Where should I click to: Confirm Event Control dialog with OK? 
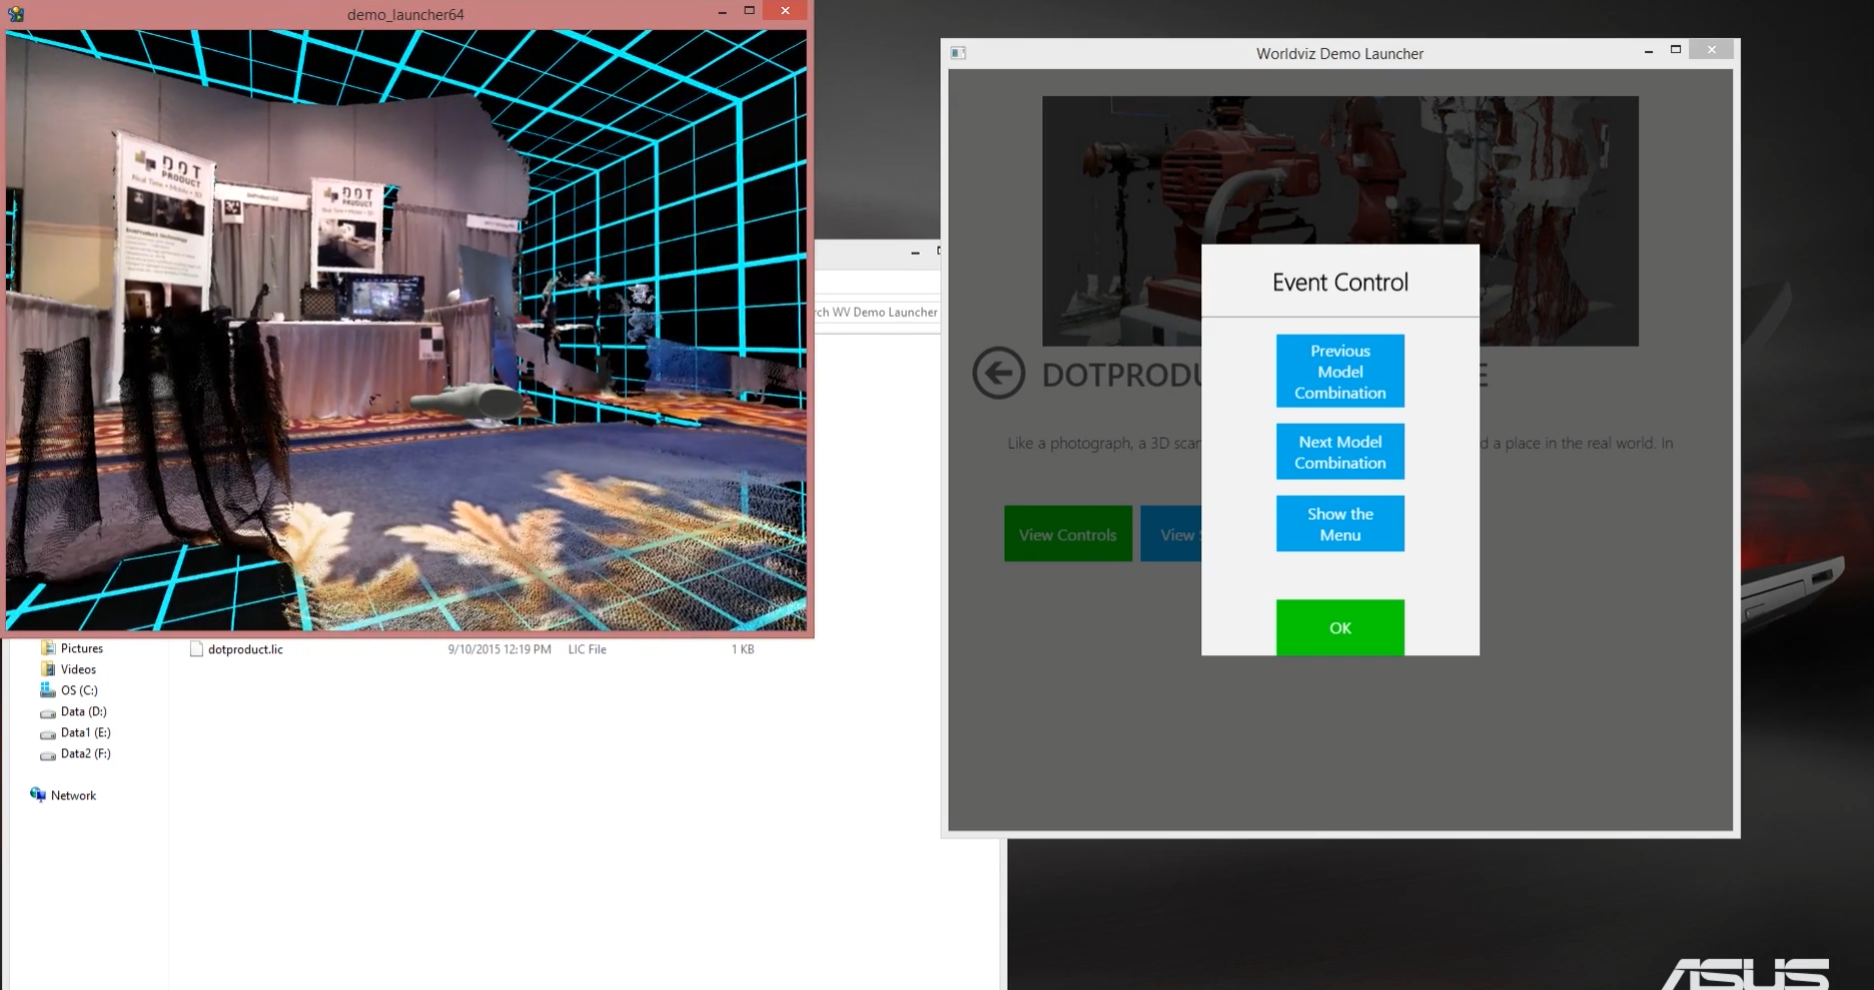pos(1340,628)
